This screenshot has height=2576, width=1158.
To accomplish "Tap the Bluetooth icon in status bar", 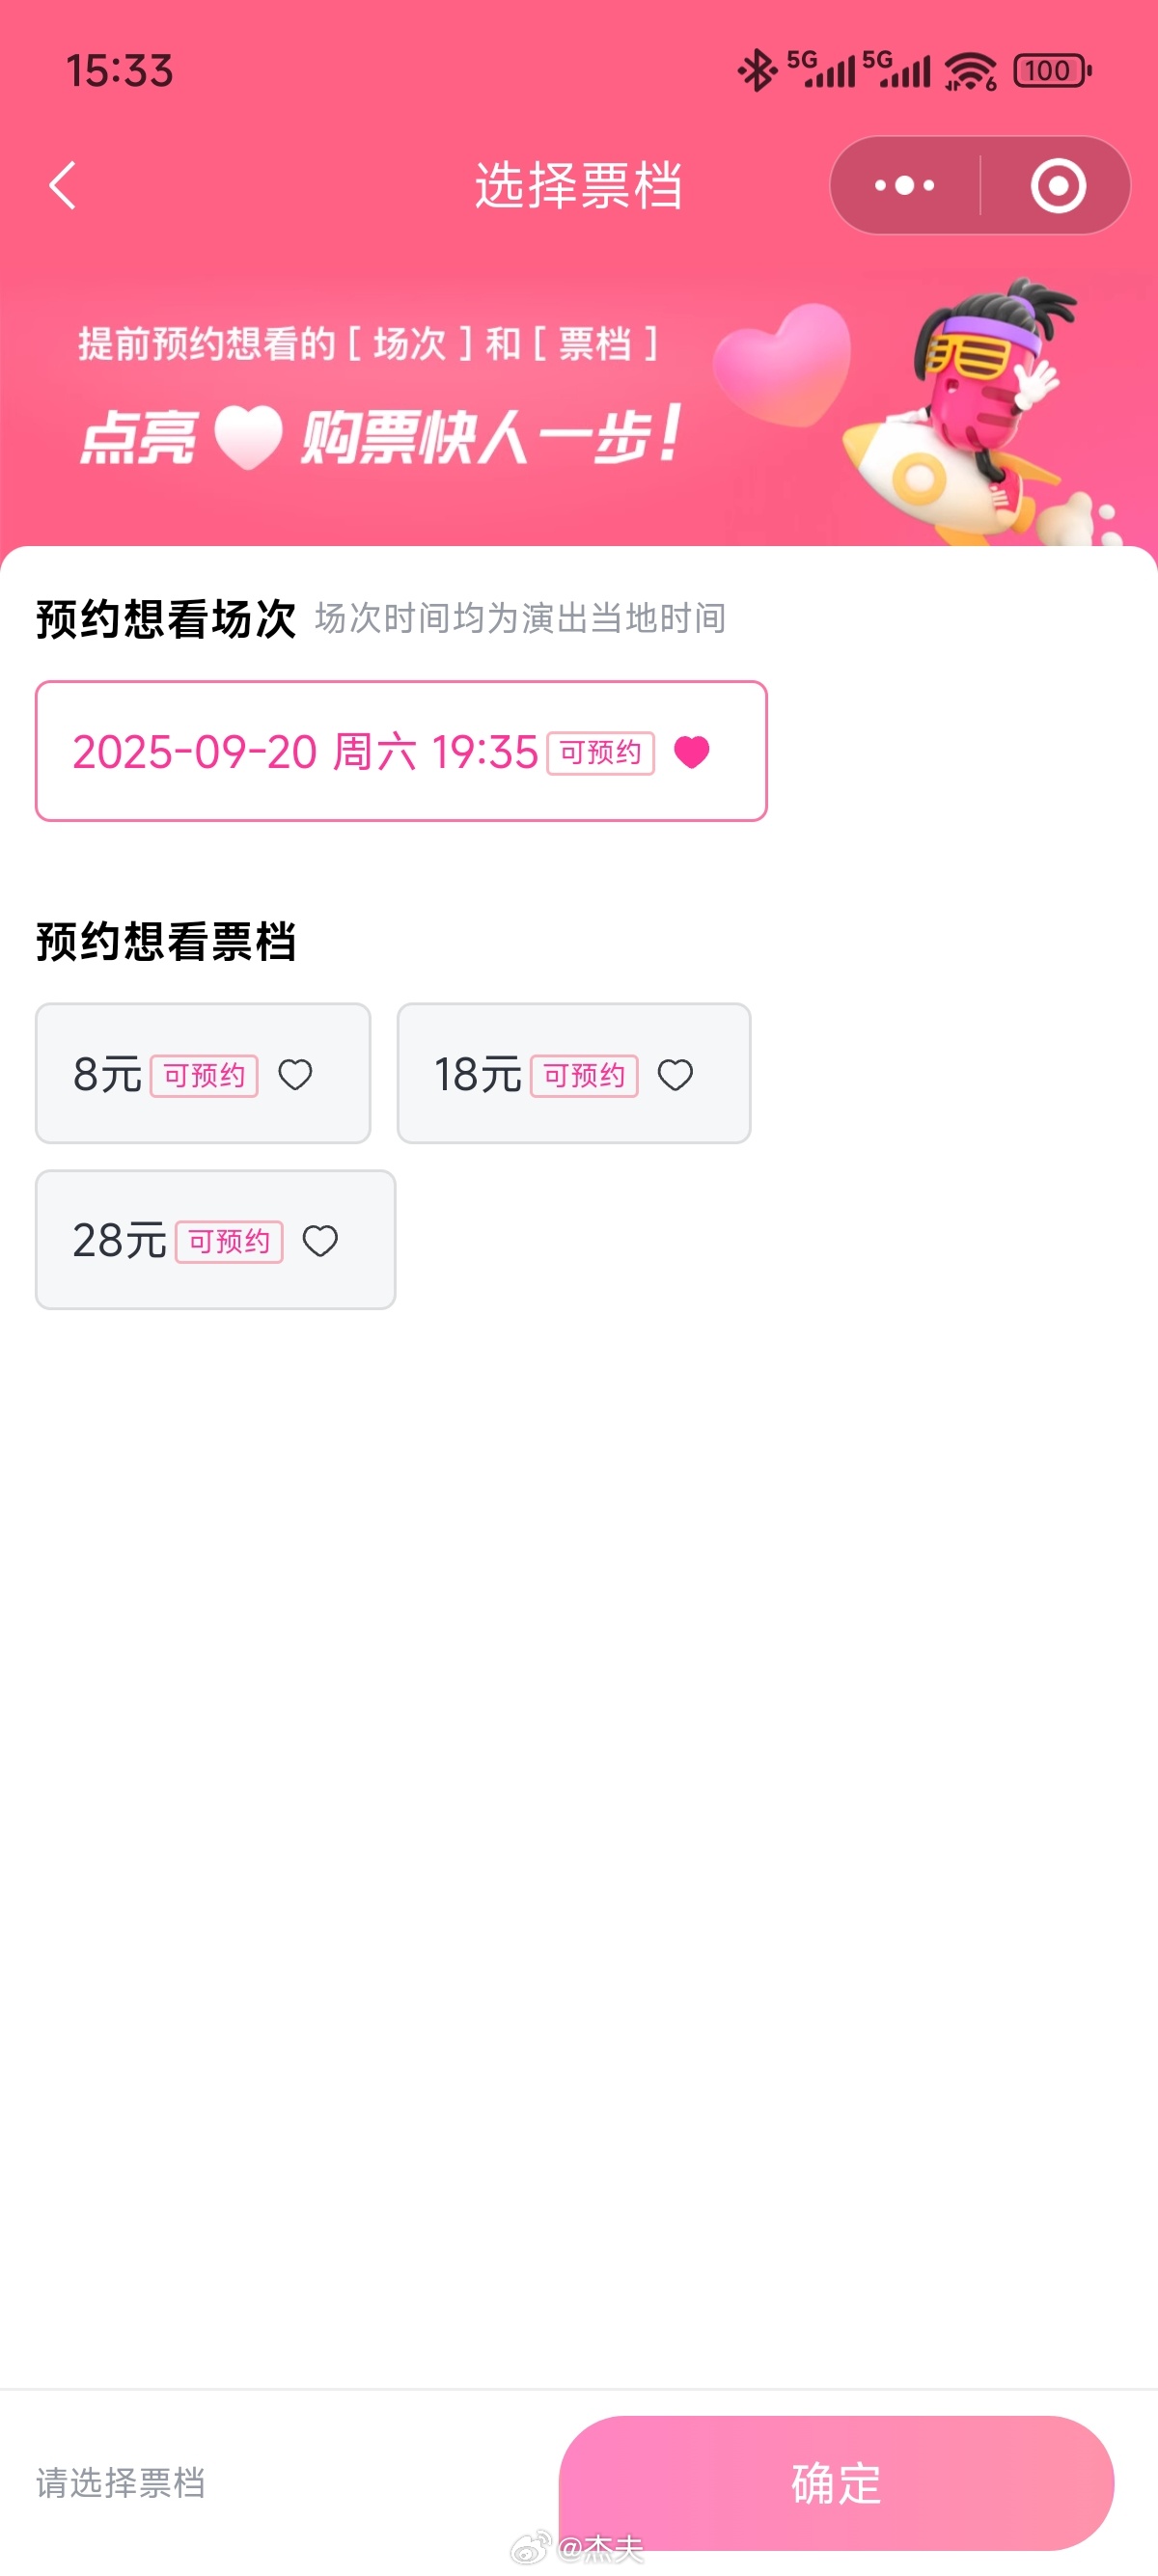I will [x=757, y=71].
